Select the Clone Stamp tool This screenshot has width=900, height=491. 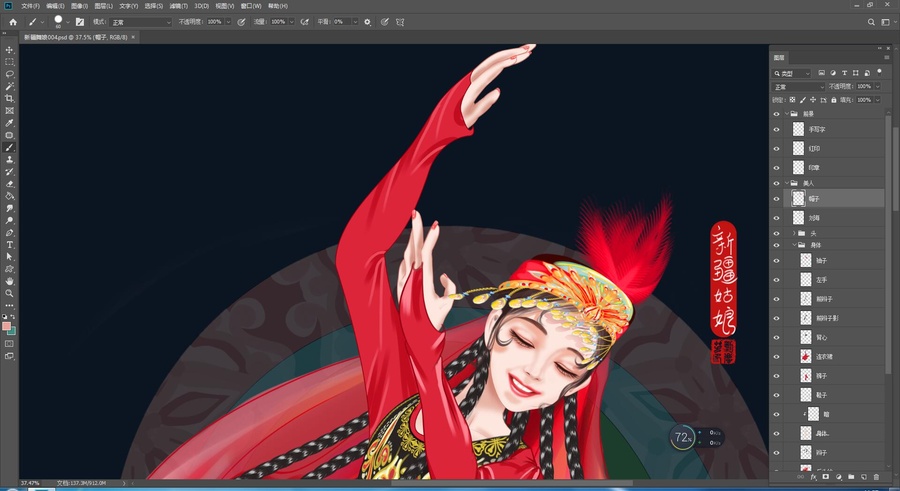click(9, 160)
